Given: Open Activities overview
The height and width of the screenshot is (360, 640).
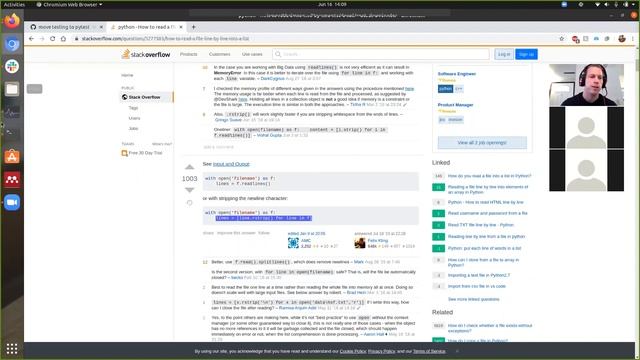Looking at the screenshot, I should pyautogui.click(x=14, y=4).
